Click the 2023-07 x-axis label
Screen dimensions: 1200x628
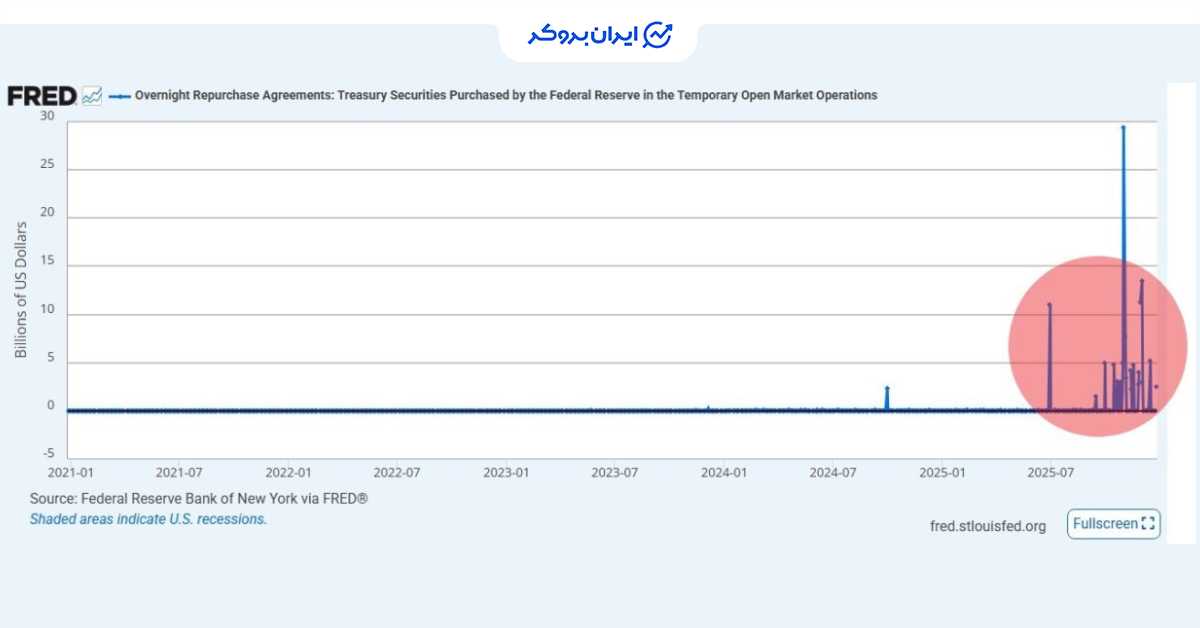tap(614, 471)
